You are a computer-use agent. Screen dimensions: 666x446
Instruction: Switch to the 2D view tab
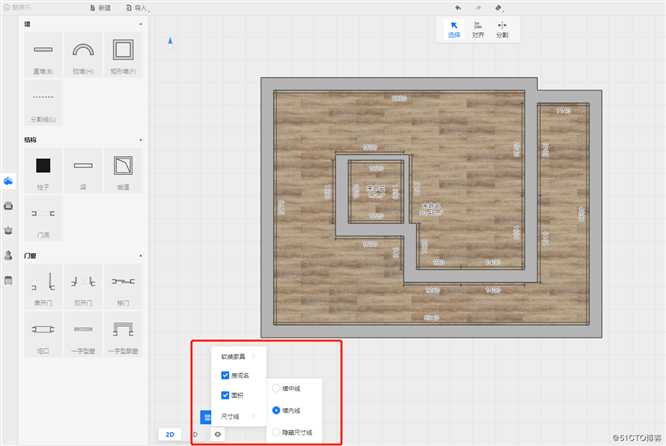[170, 435]
